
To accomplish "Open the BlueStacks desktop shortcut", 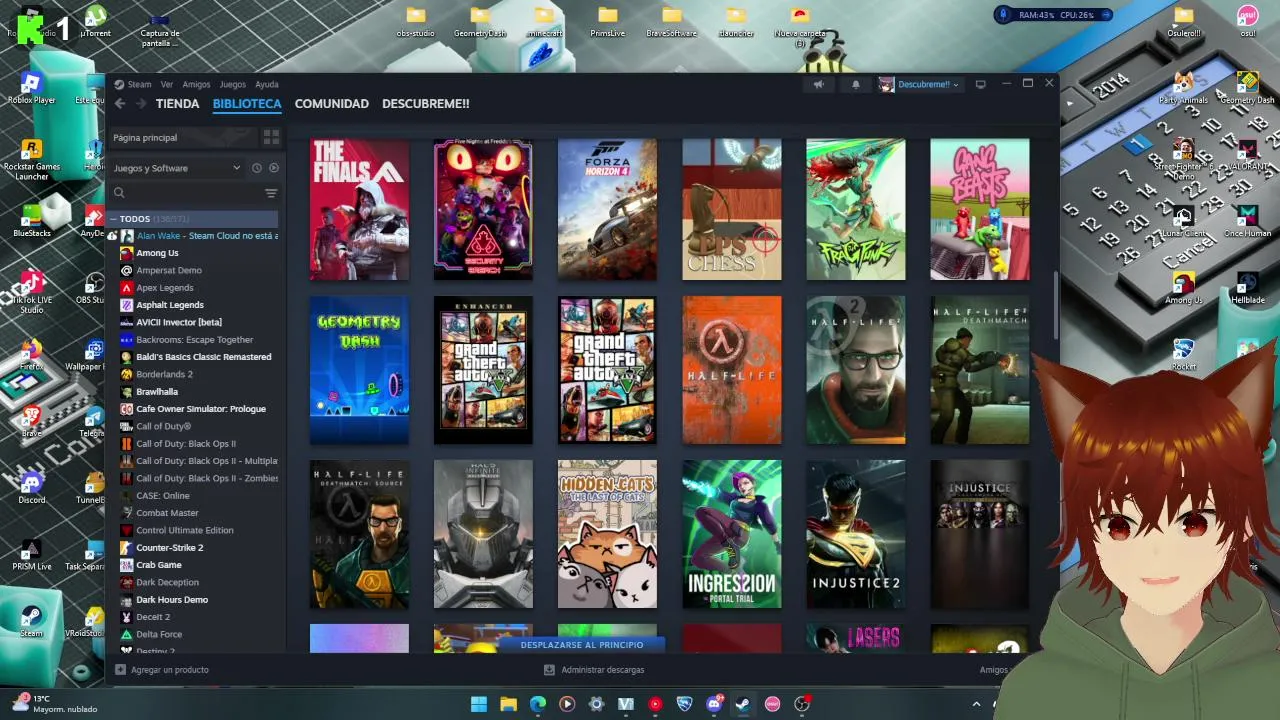I will tap(31, 221).
